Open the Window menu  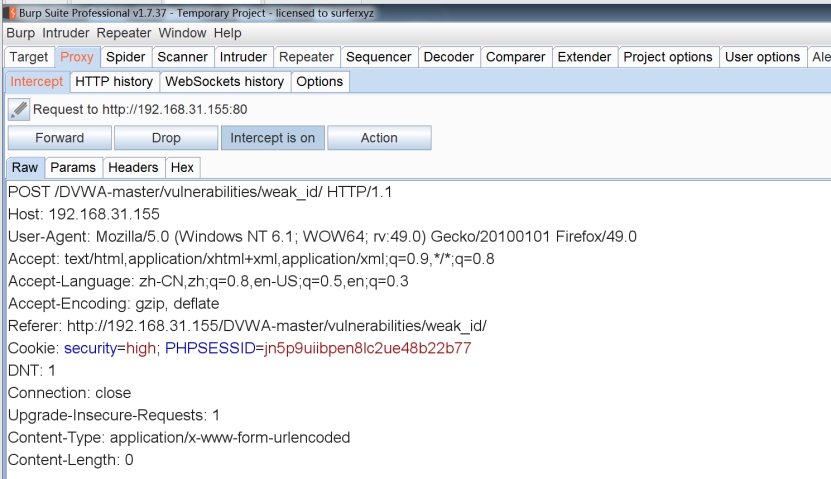[x=182, y=33]
